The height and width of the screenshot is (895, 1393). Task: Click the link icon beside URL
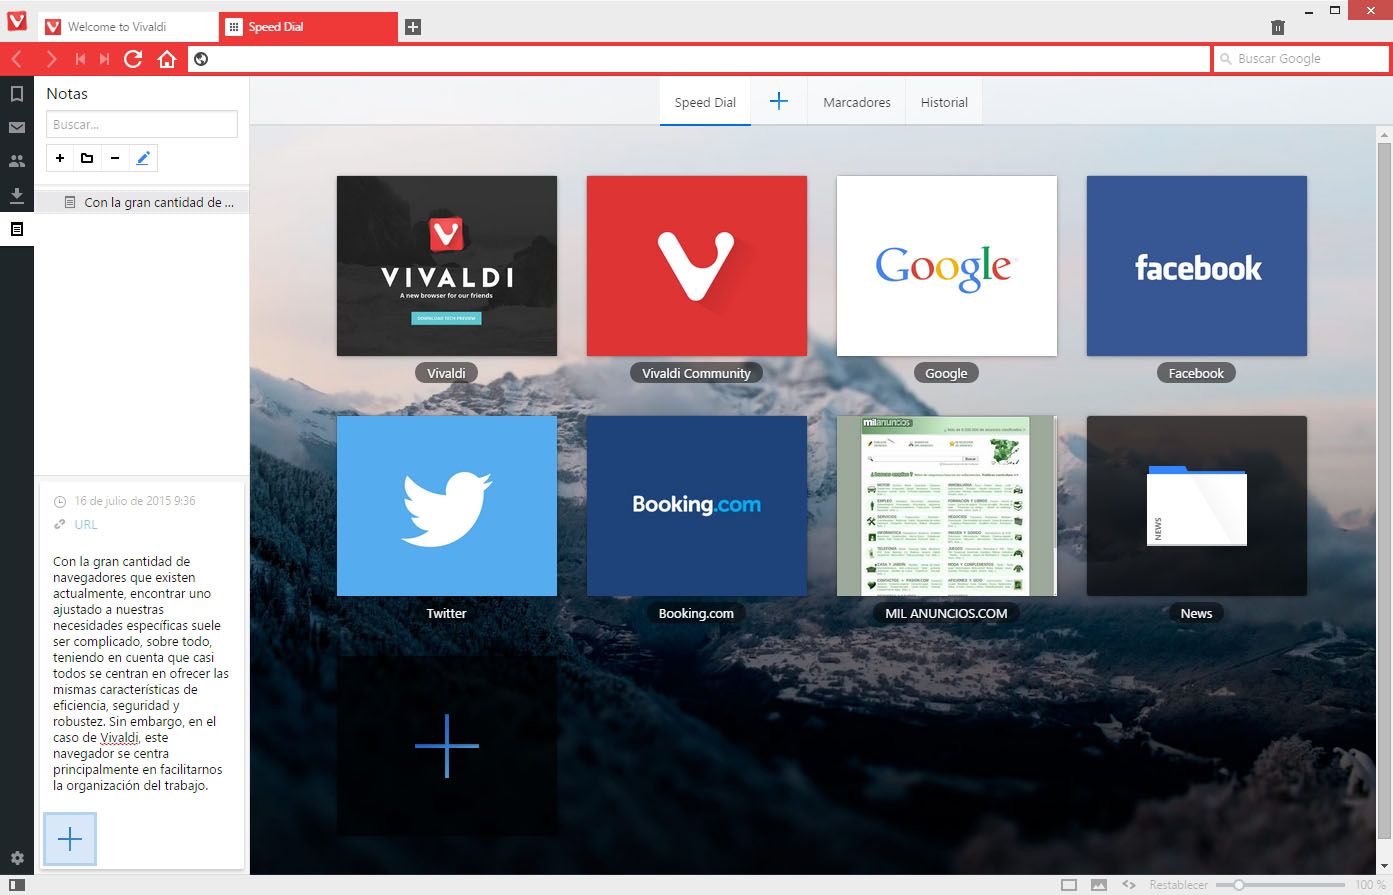(x=60, y=525)
